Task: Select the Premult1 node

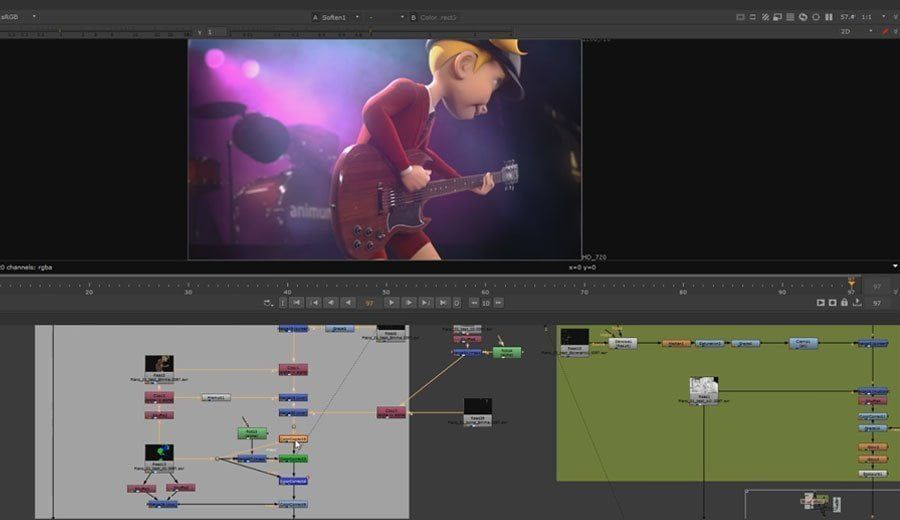Action: (216, 397)
